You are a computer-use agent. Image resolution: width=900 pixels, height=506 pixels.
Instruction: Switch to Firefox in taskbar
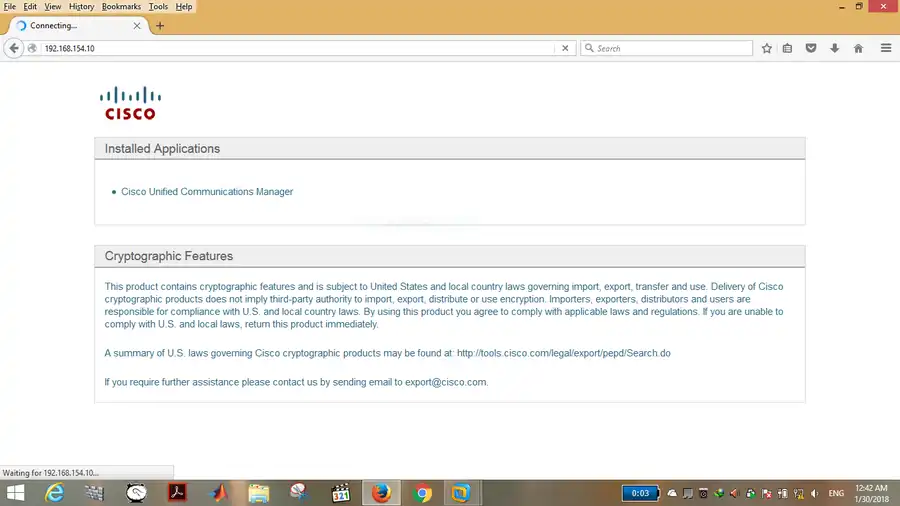[381, 493]
